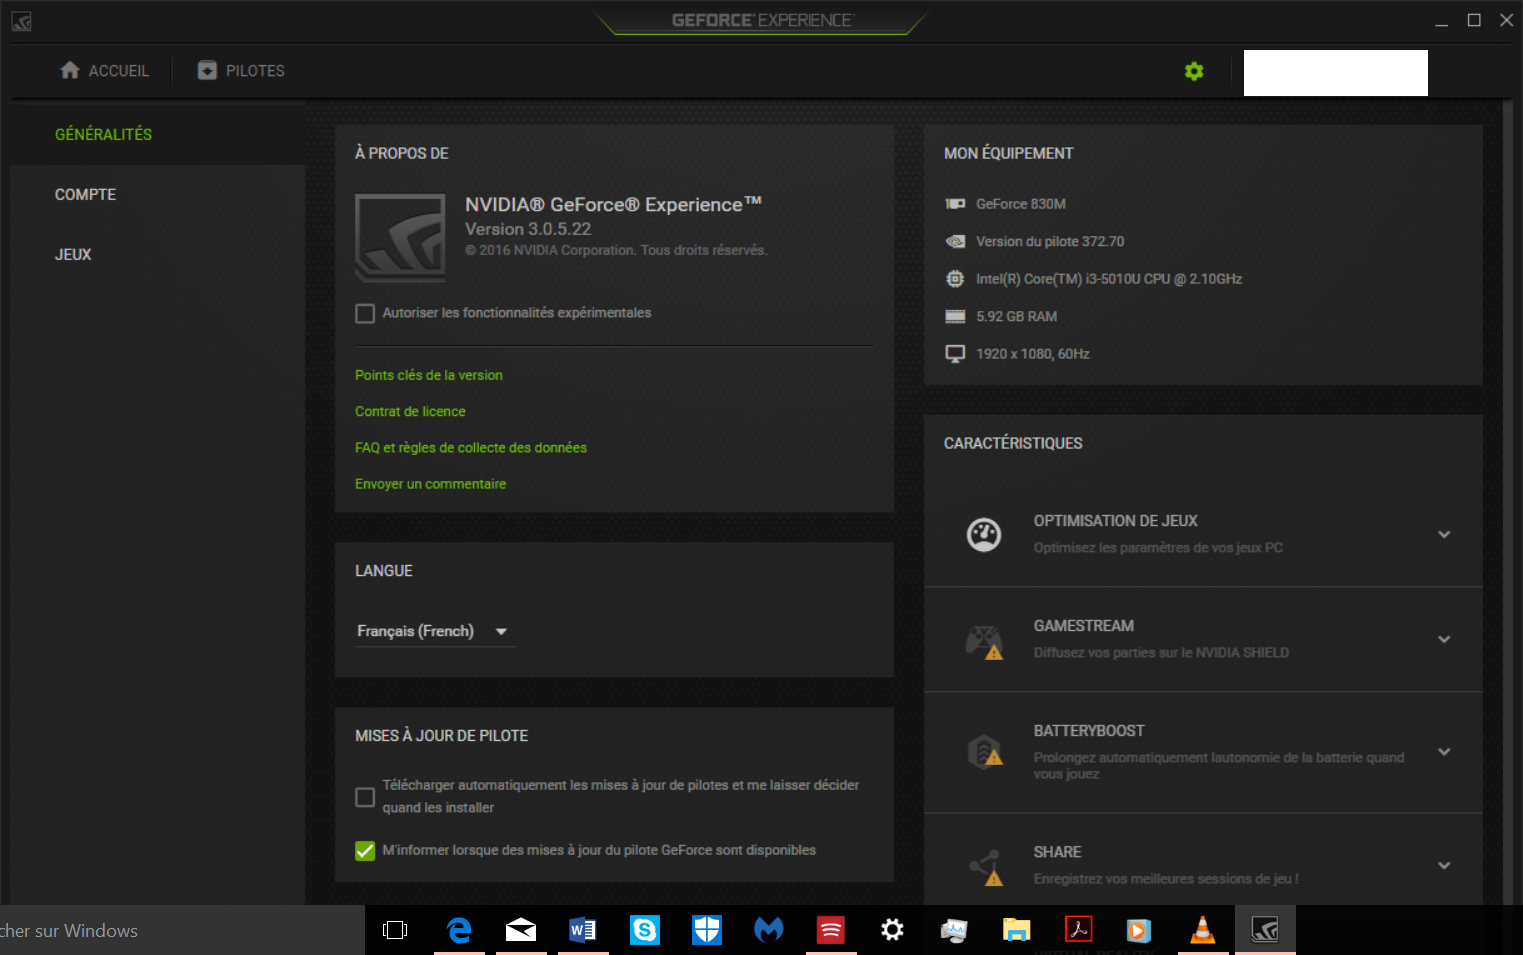Open the Mail app from taskbar
The height and width of the screenshot is (955, 1523).
(x=521, y=930)
